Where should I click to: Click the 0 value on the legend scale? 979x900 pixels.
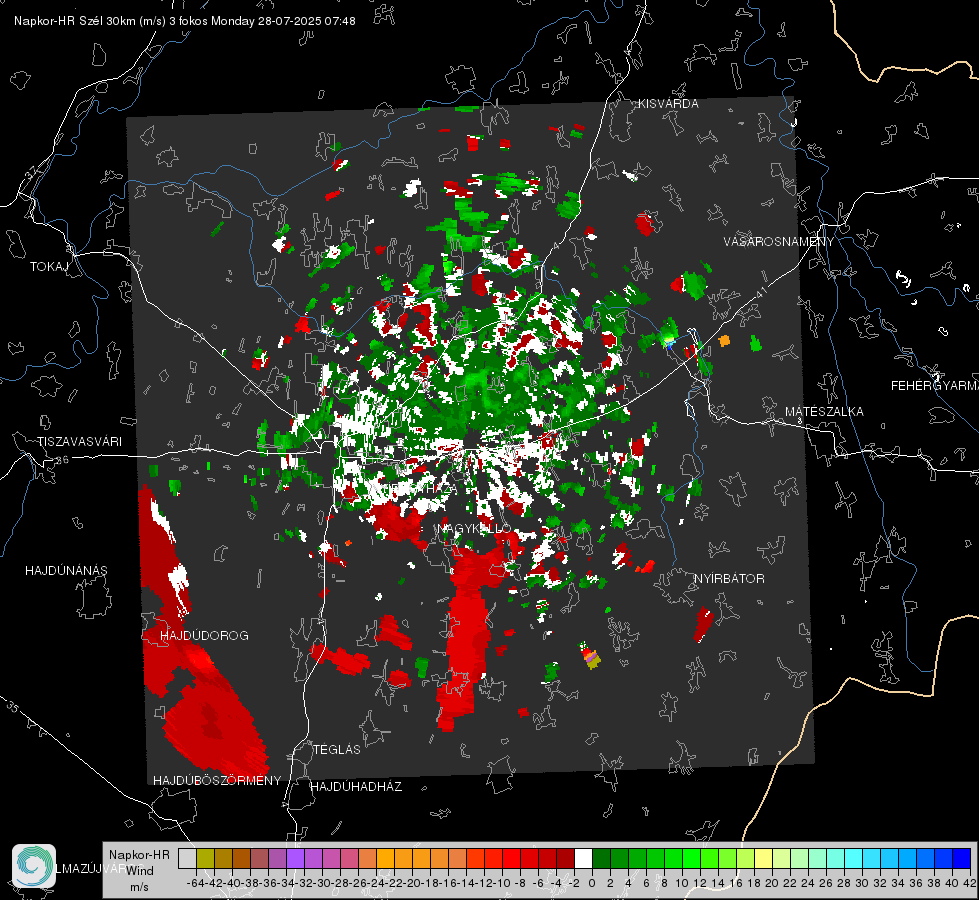coord(592,883)
